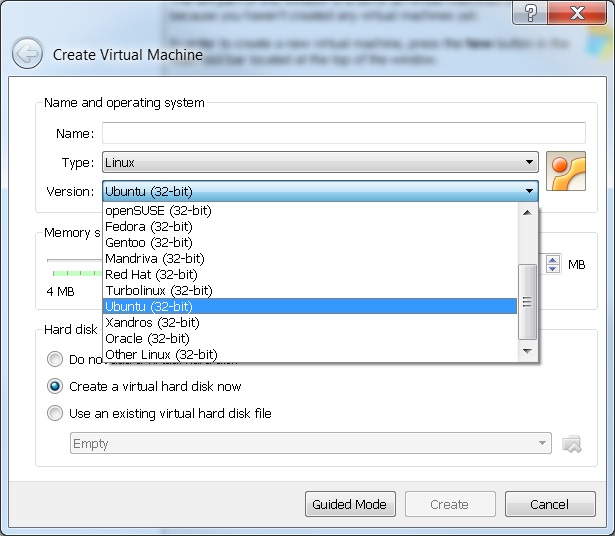Collapse the Version dropdown showing Ubuntu (32-bit)
615x536 pixels.
click(x=320, y=191)
